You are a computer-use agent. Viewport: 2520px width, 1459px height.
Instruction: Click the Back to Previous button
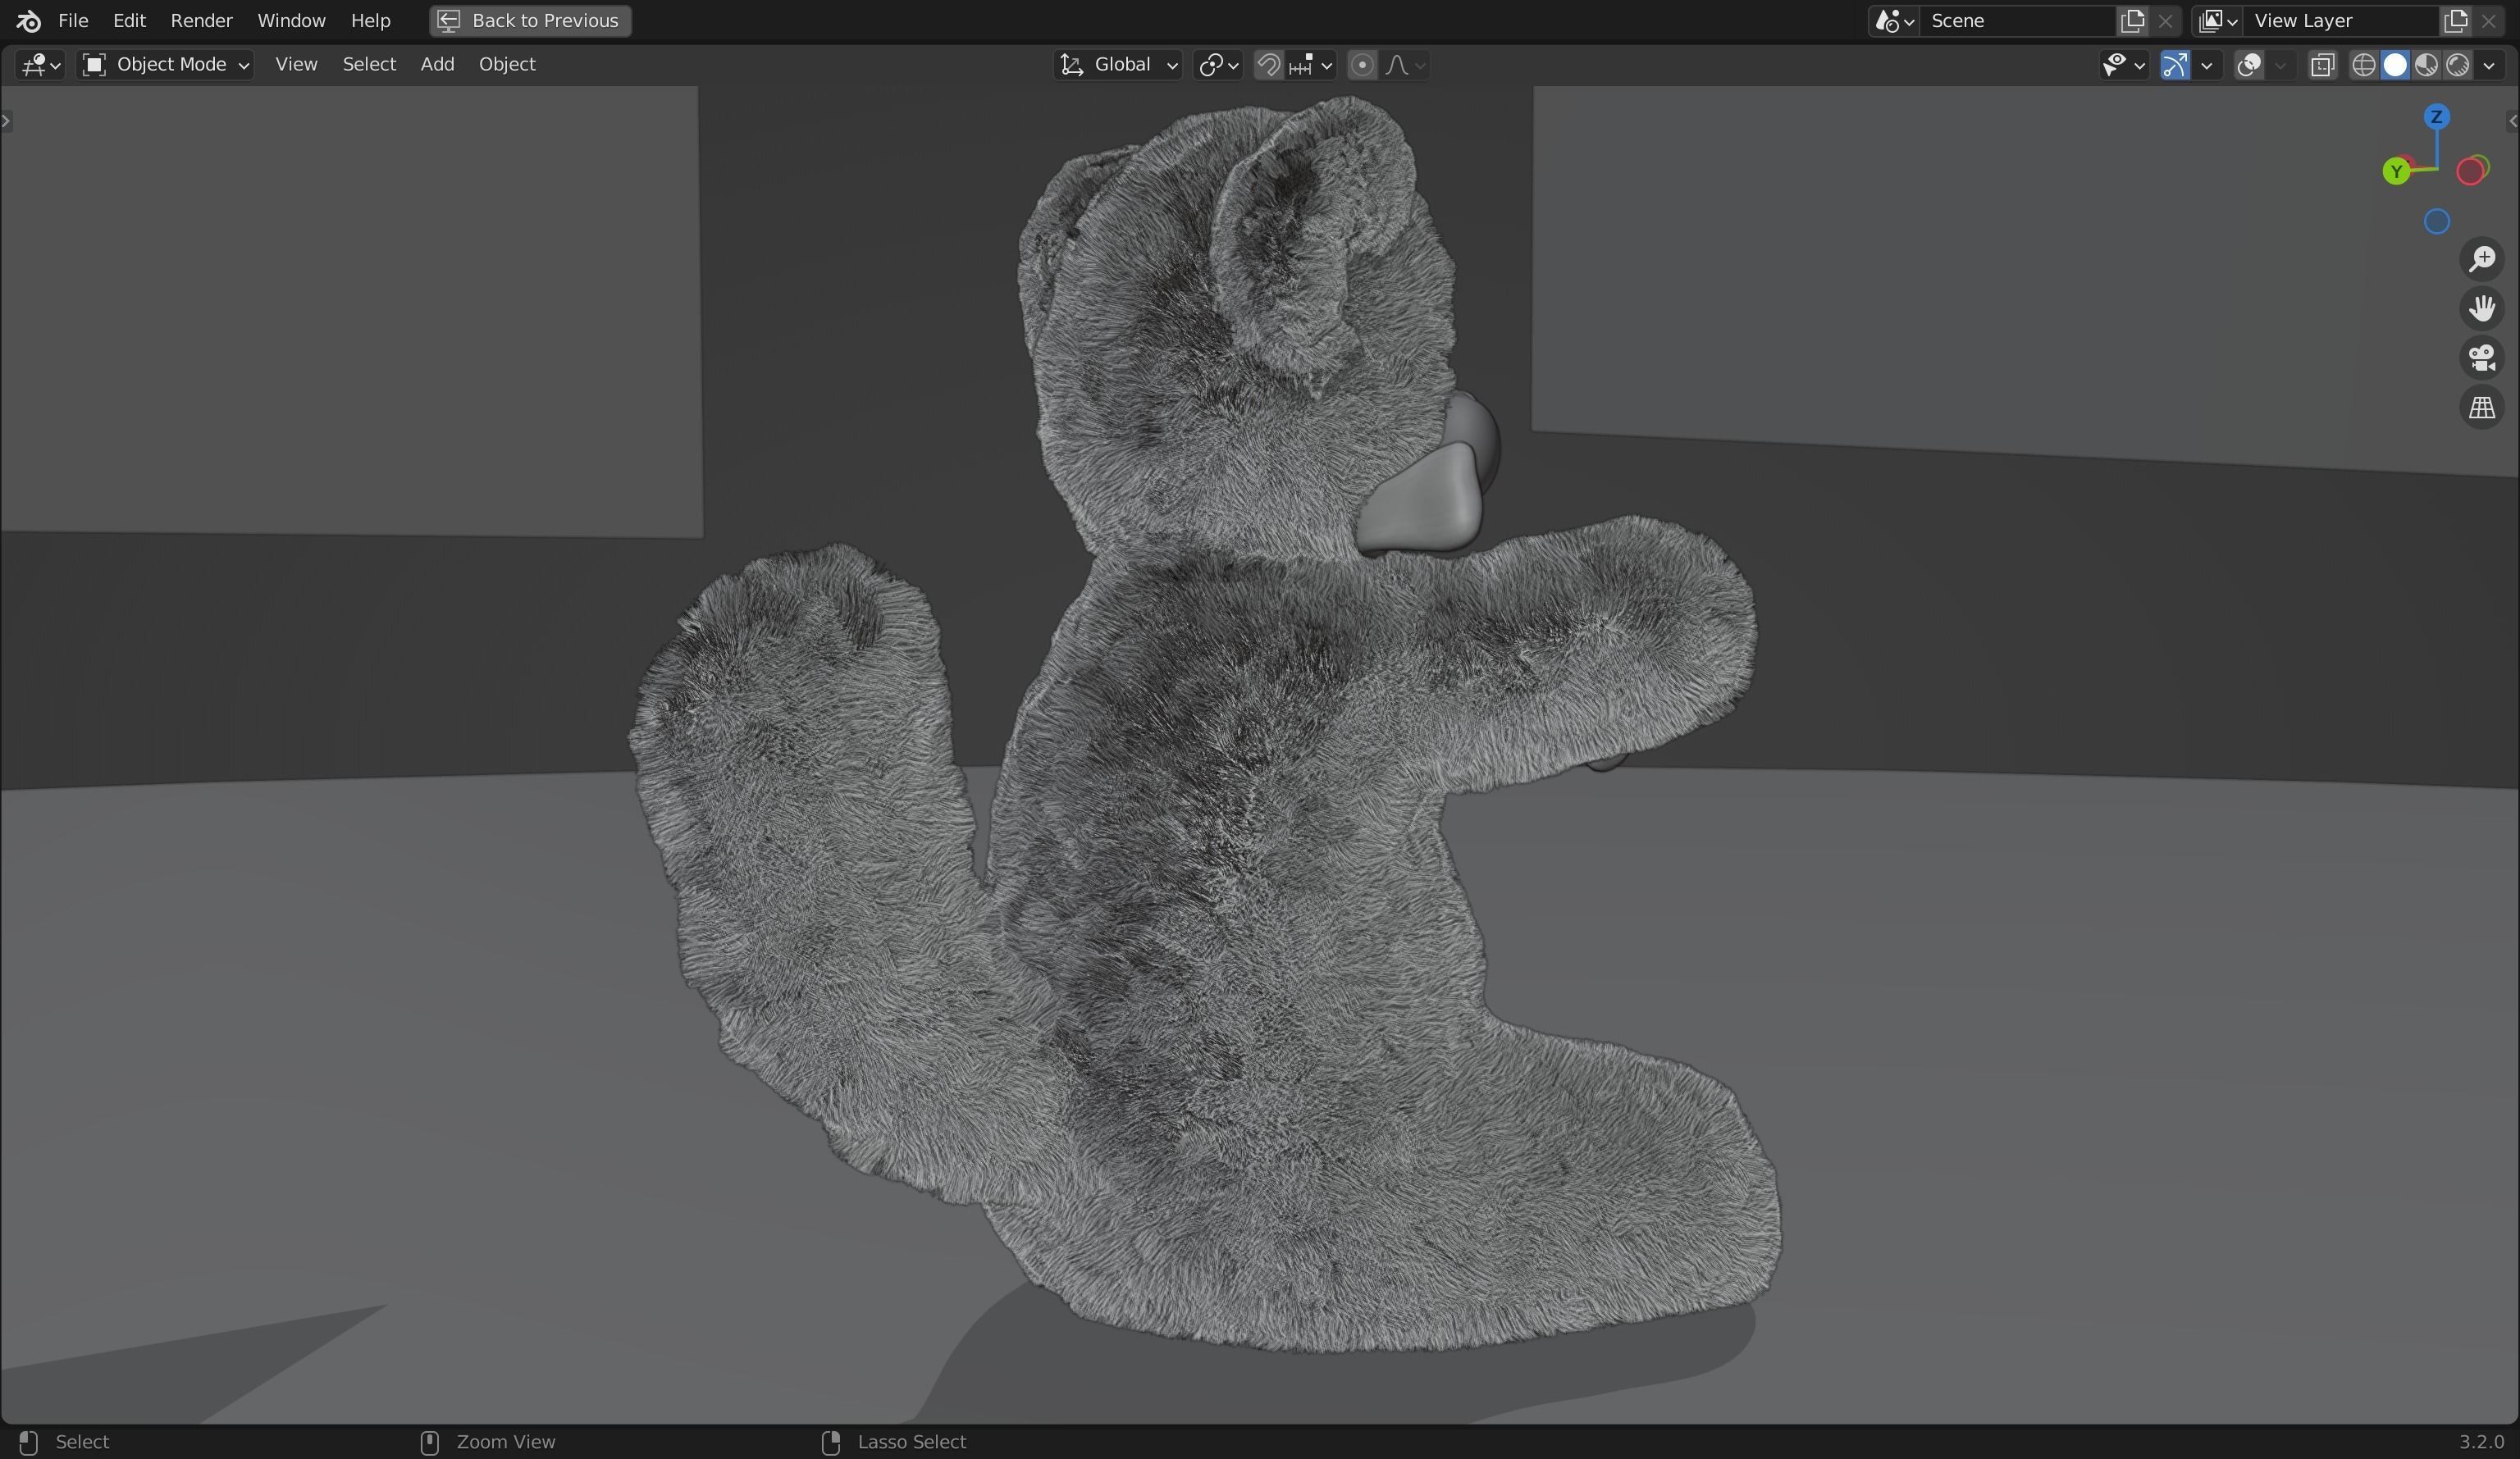click(x=528, y=20)
